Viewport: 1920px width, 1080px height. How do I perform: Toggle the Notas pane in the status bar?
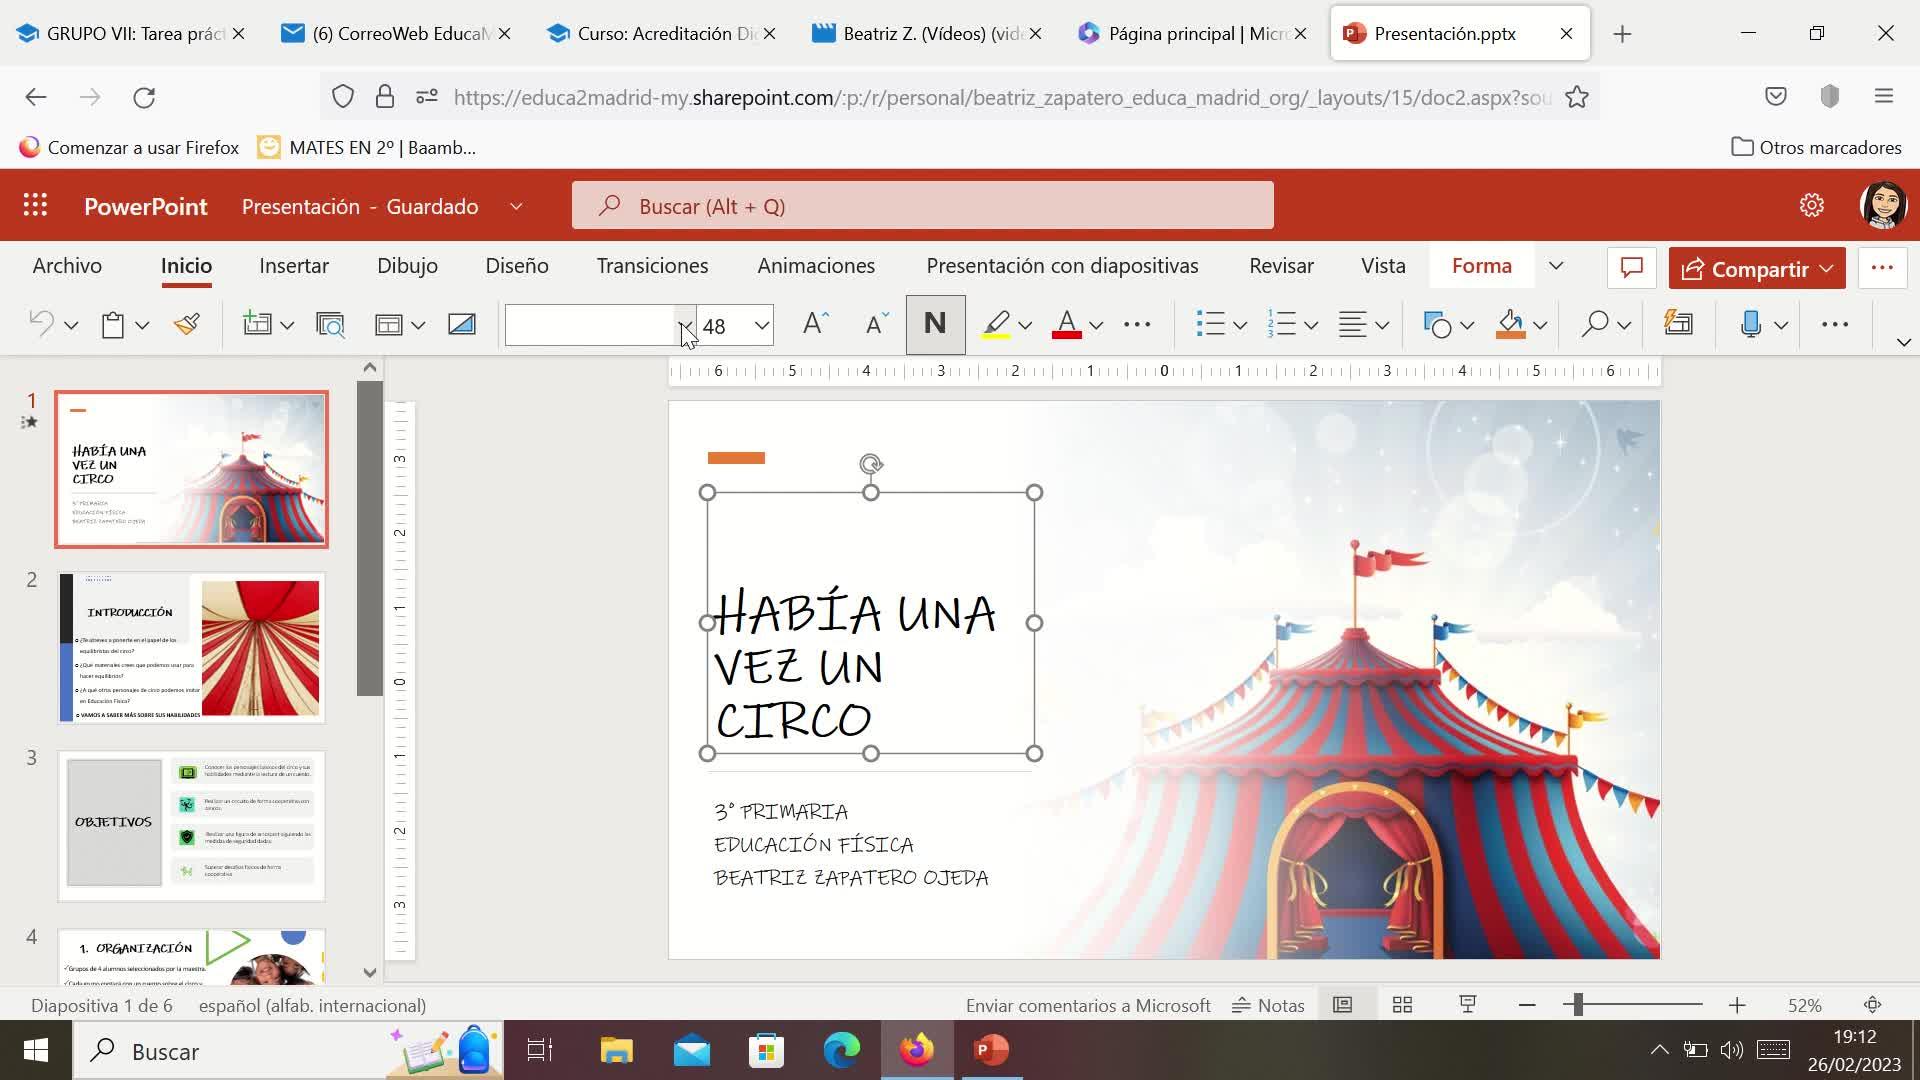[x=1268, y=1005]
